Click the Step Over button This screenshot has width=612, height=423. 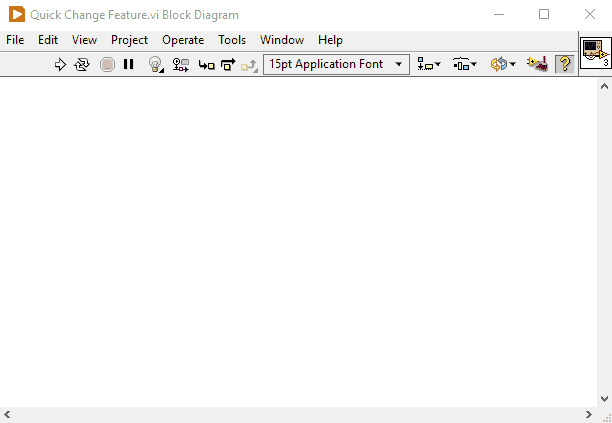[228, 64]
